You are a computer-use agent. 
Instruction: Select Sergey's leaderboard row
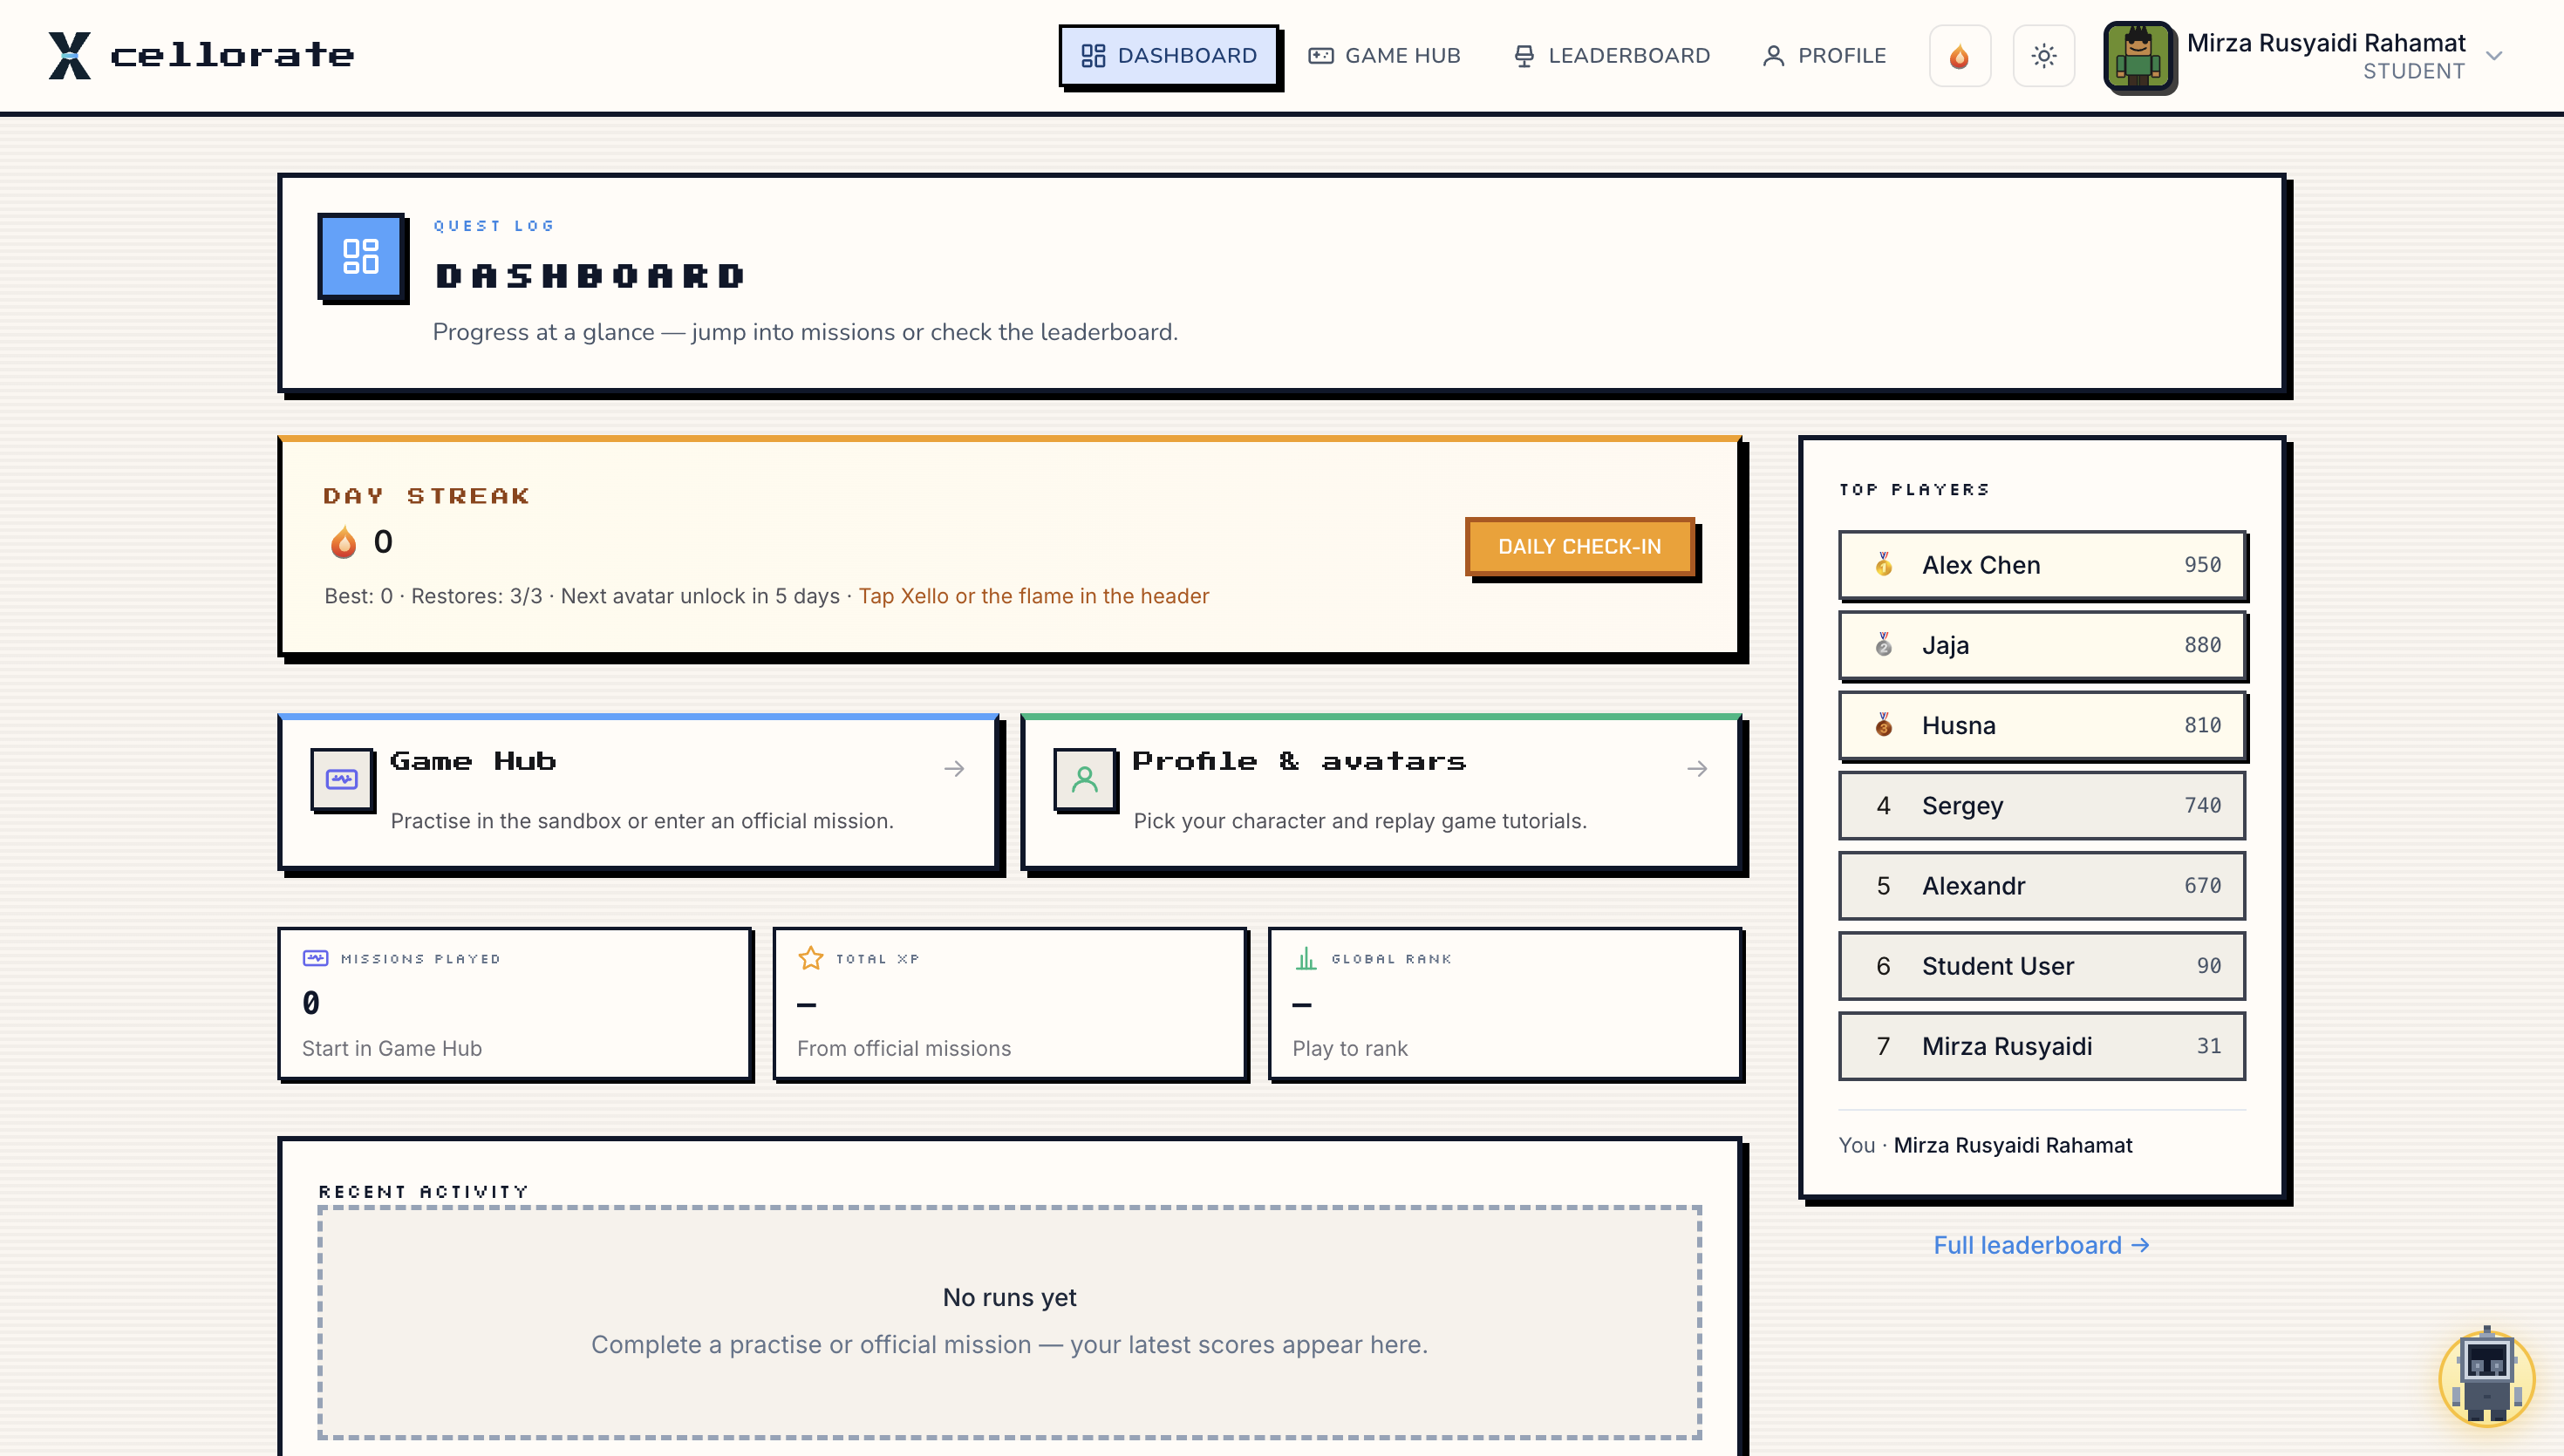pos(2042,805)
